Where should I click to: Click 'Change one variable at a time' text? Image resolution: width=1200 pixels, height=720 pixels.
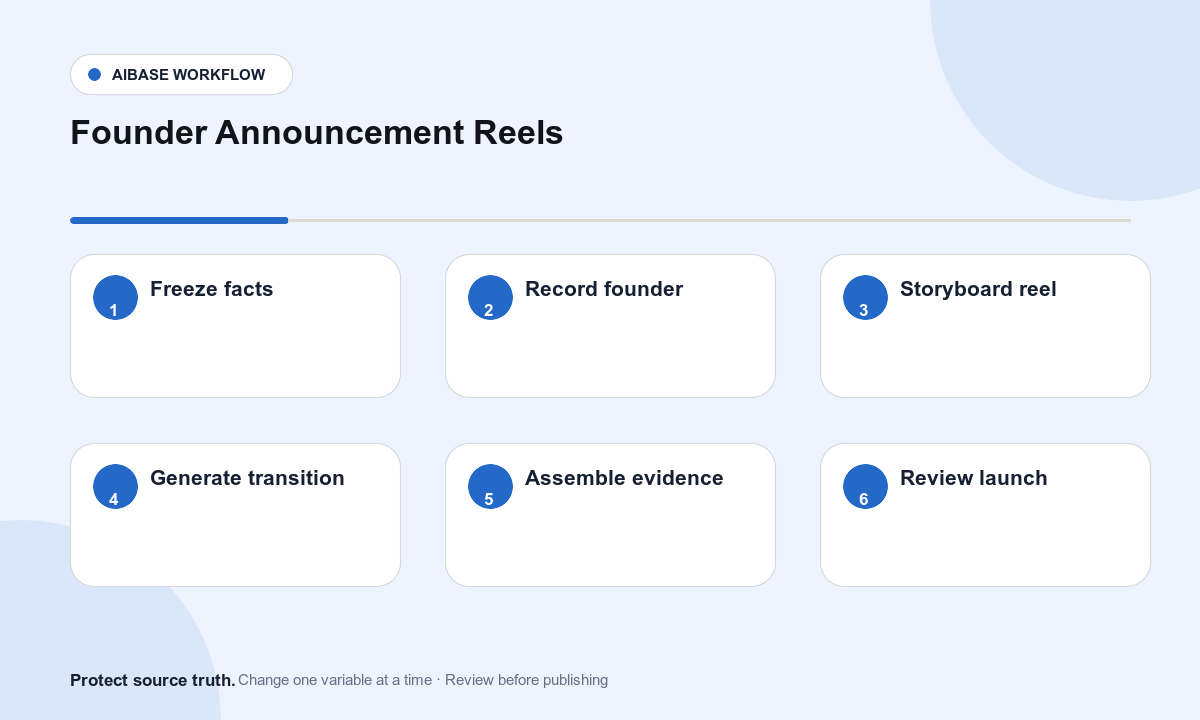click(335, 680)
